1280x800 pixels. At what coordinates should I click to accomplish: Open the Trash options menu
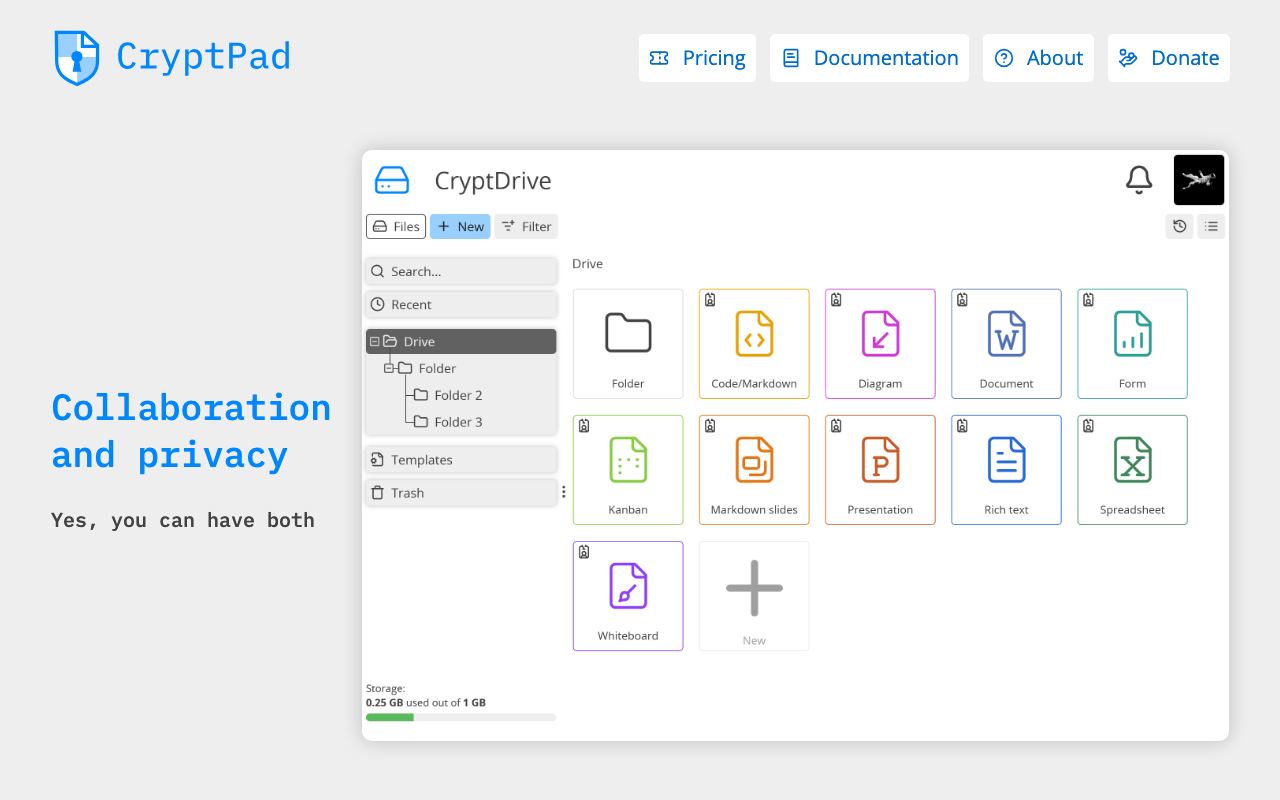(563, 492)
